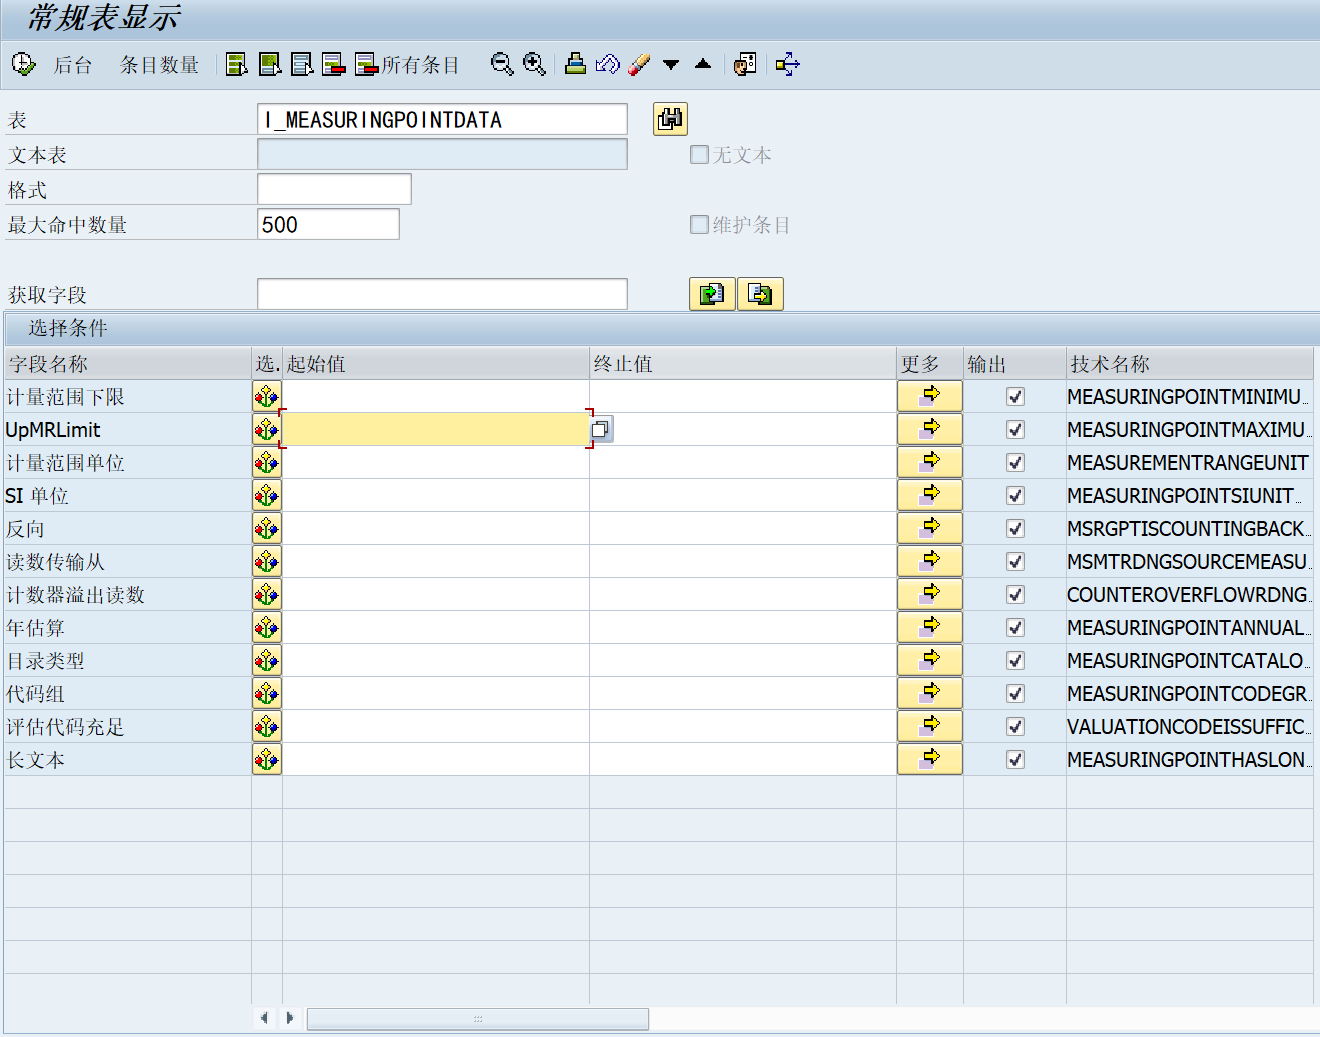Click the horizontal scrollbar thumb
Viewport: 1320px width, 1037px height.
478,1019
